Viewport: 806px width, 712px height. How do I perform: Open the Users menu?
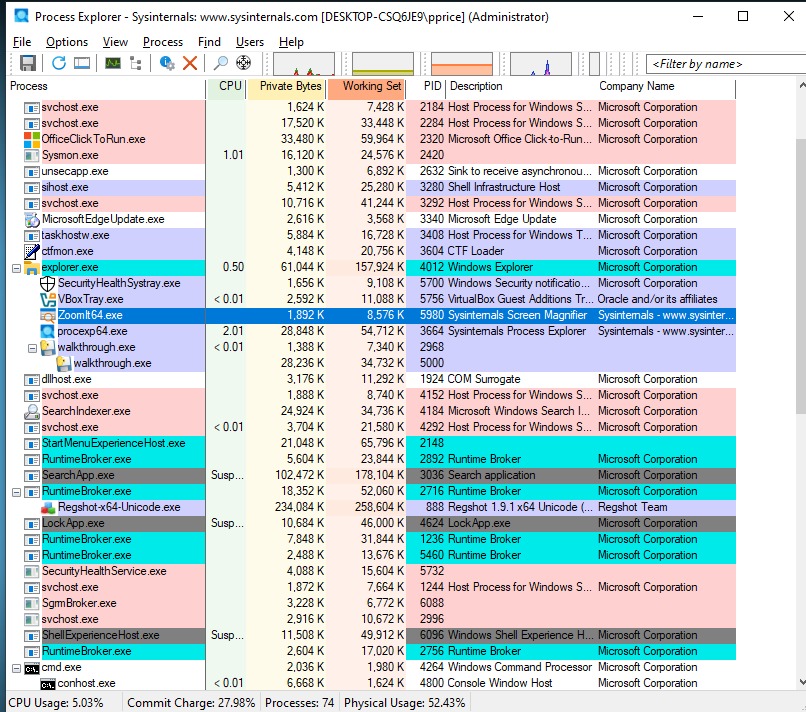(x=250, y=42)
